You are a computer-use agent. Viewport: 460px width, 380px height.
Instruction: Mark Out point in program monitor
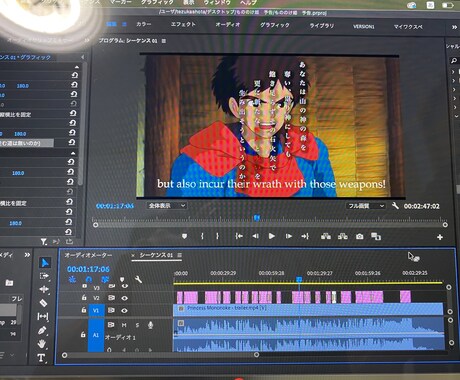217,236
